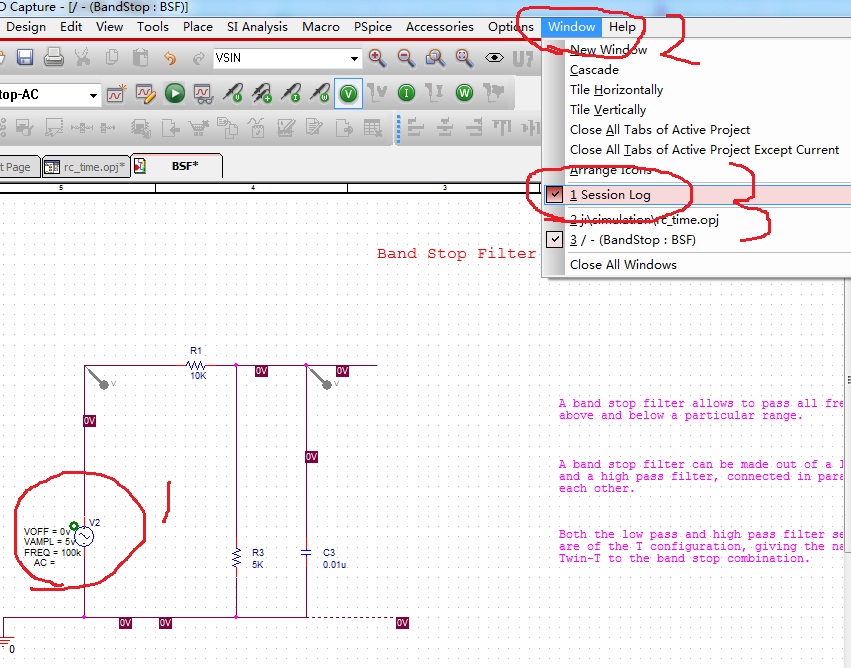Click the Copy icon in toolbar
Viewport: 851px width, 668px height.
coord(112,58)
